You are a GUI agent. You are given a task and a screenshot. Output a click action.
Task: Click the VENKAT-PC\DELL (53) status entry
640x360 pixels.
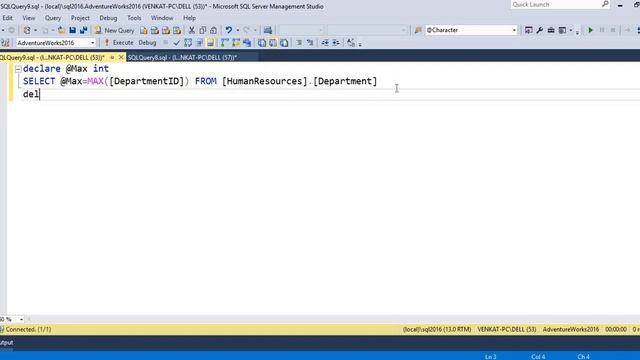507,329
